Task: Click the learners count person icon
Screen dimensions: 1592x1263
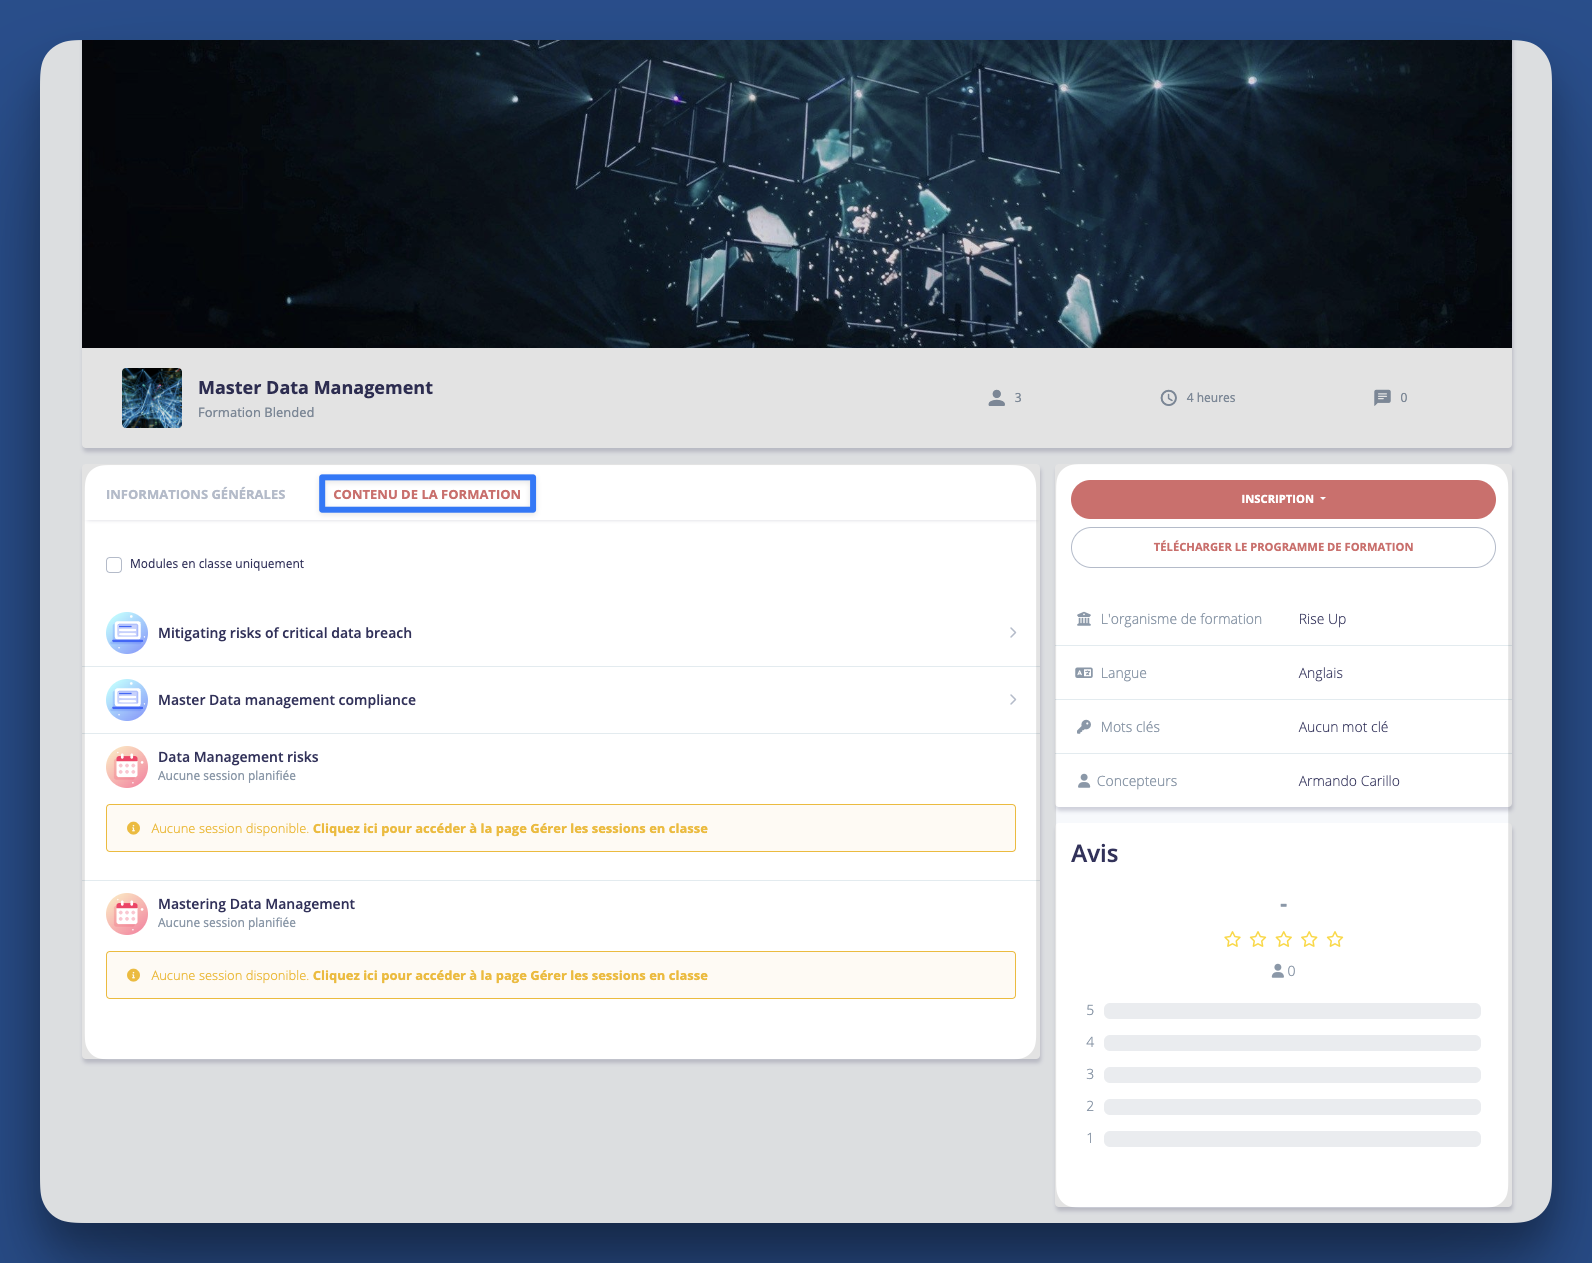Action: point(996,398)
